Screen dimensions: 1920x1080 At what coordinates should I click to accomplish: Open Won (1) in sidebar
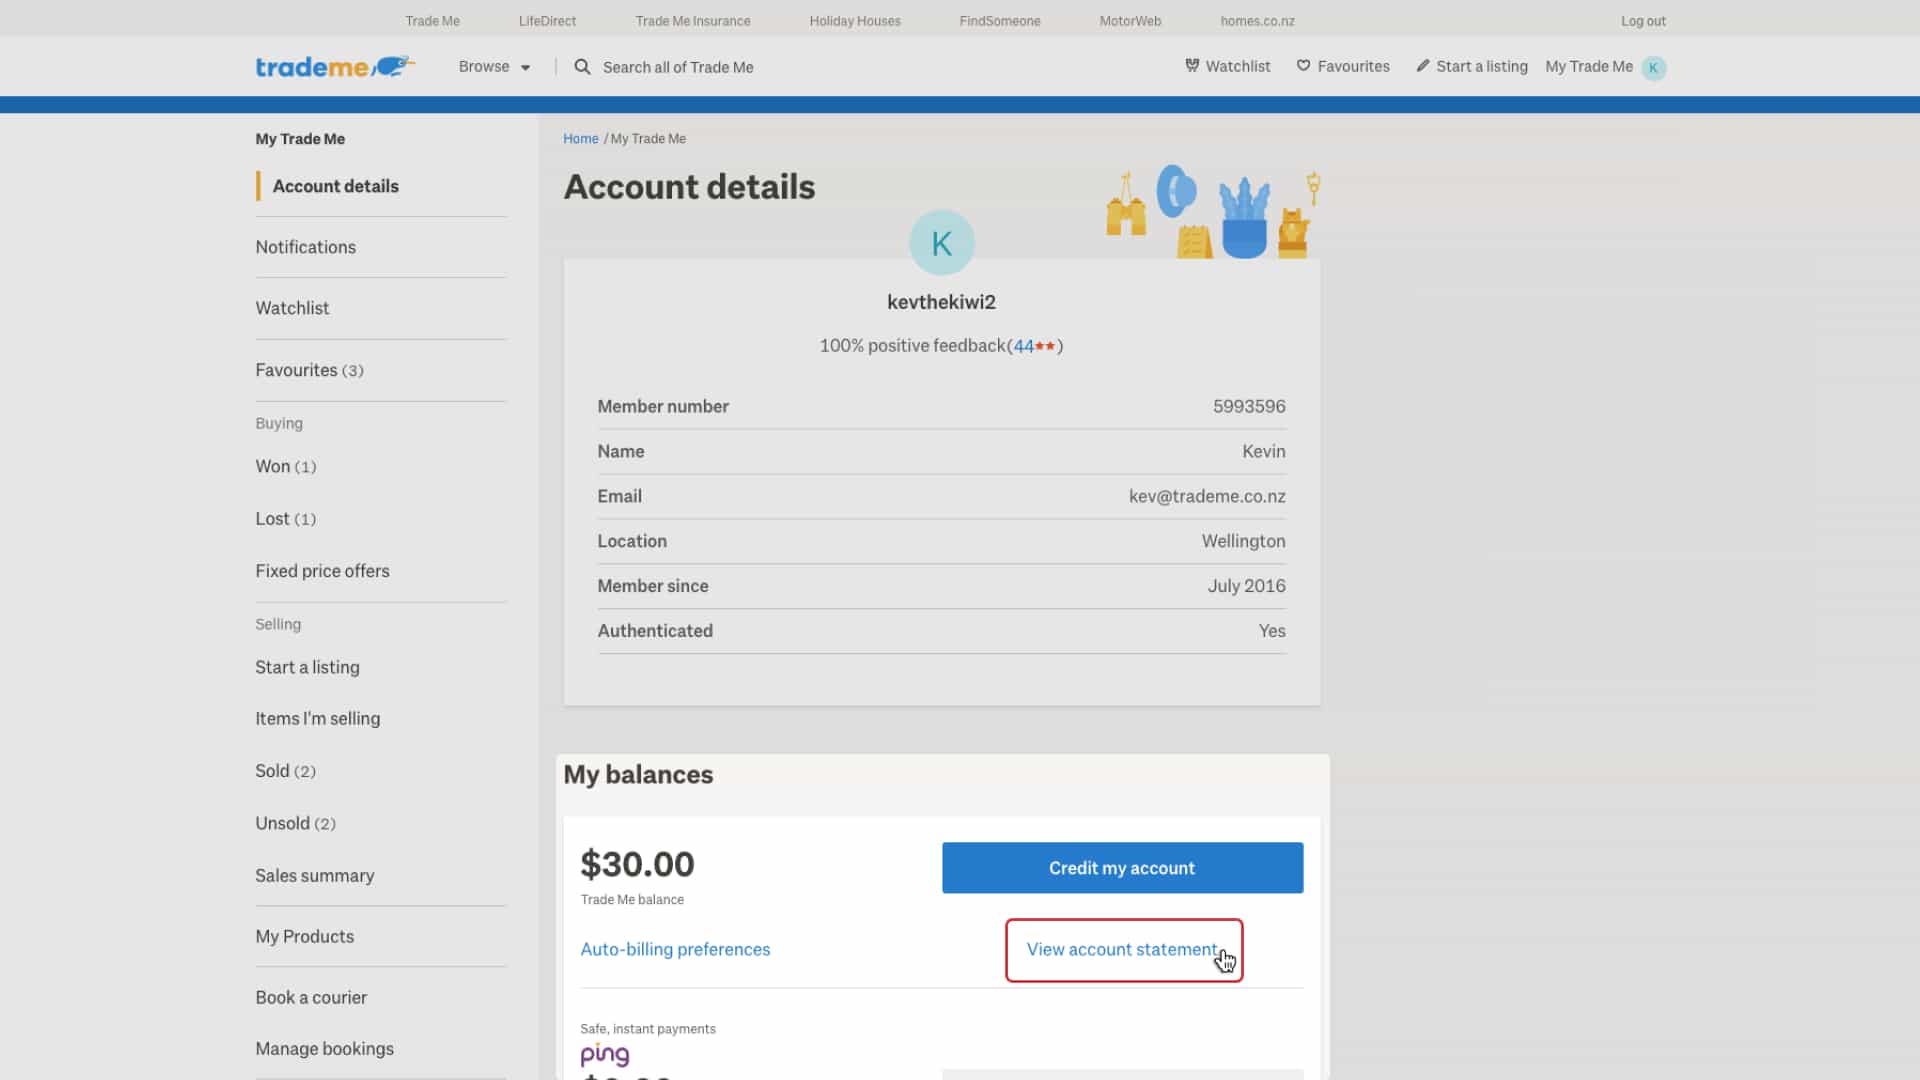coord(285,467)
